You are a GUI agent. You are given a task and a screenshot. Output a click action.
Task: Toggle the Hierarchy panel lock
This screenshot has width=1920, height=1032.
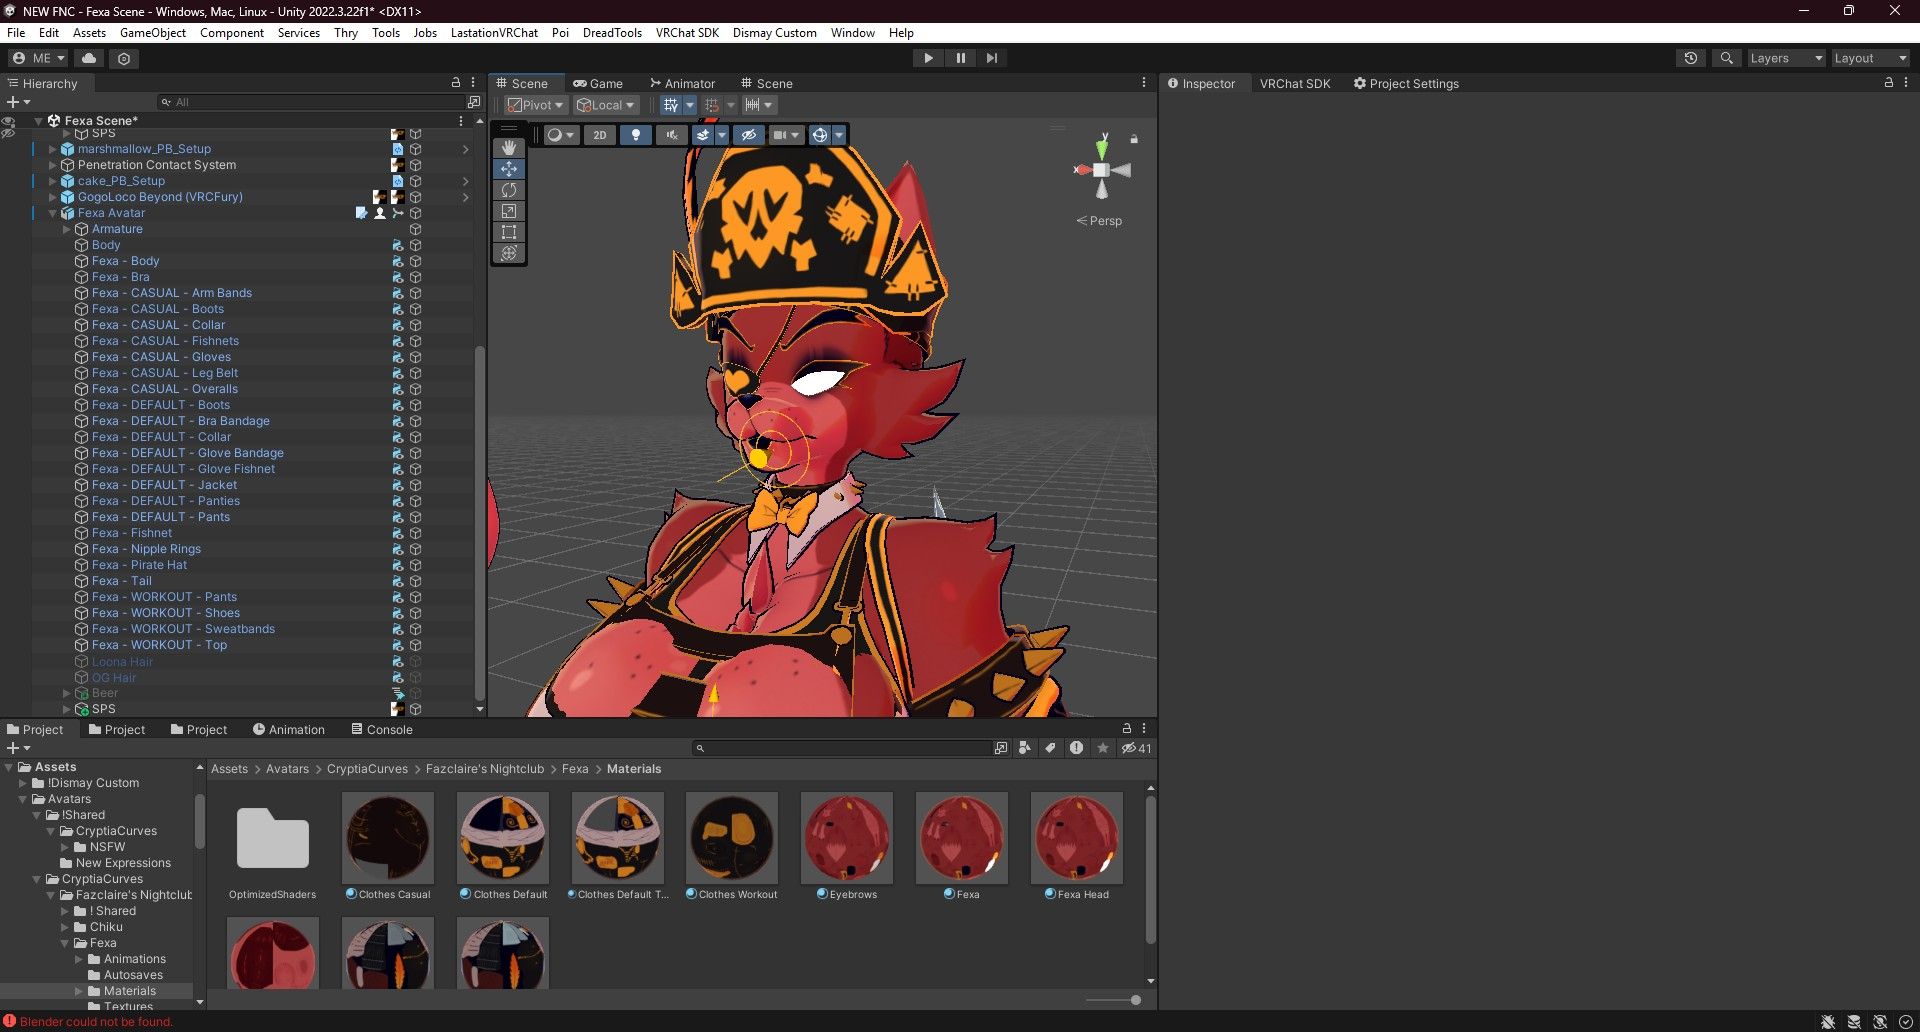[x=456, y=83]
